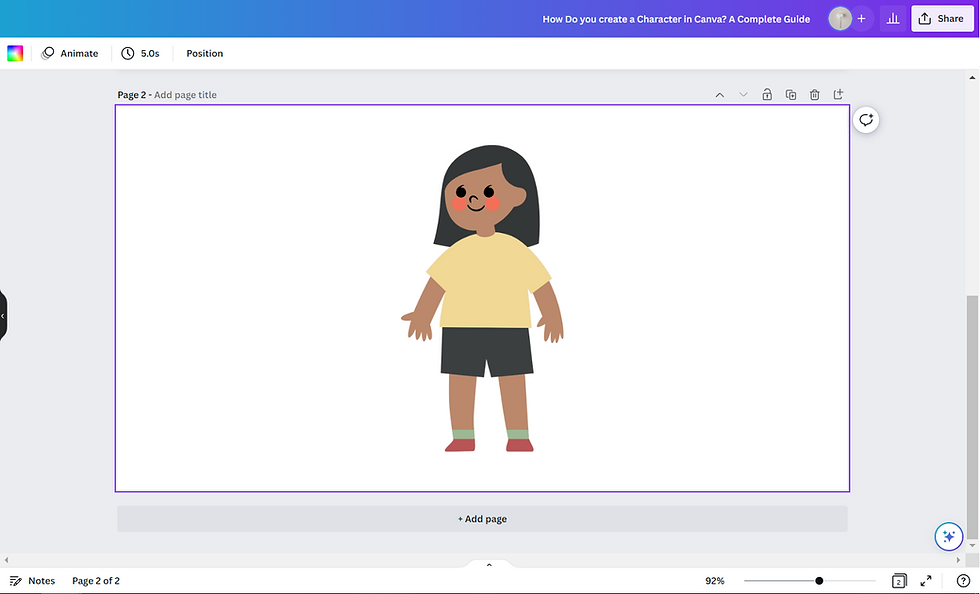Image resolution: width=980 pixels, height=594 pixels.
Task: Add a comment with the comment bubble icon
Action: pyautogui.click(x=866, y=119)
